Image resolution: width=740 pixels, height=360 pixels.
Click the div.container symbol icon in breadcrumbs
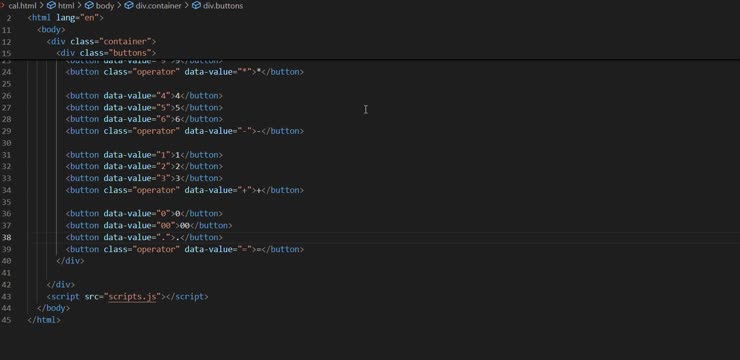pos(129,6)
